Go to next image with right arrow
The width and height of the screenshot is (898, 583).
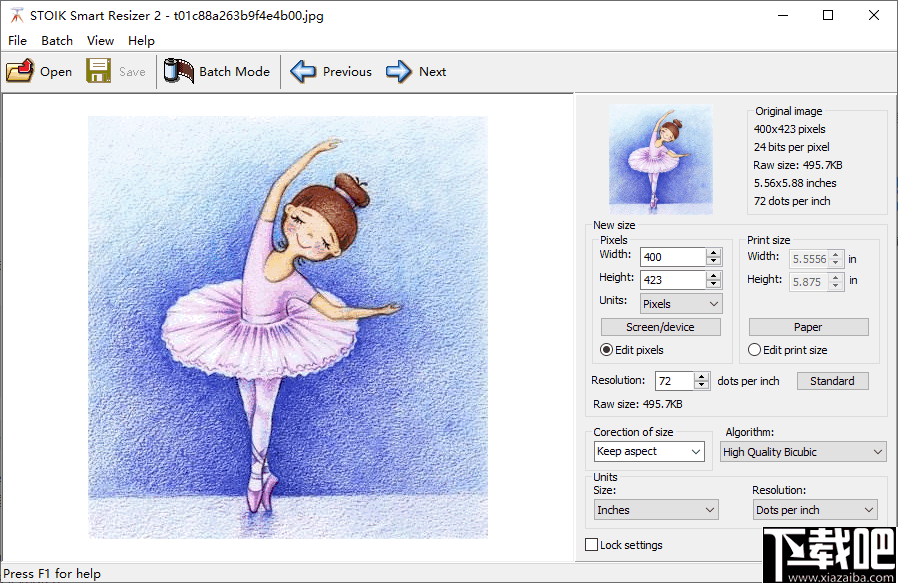tap(399, 71)
